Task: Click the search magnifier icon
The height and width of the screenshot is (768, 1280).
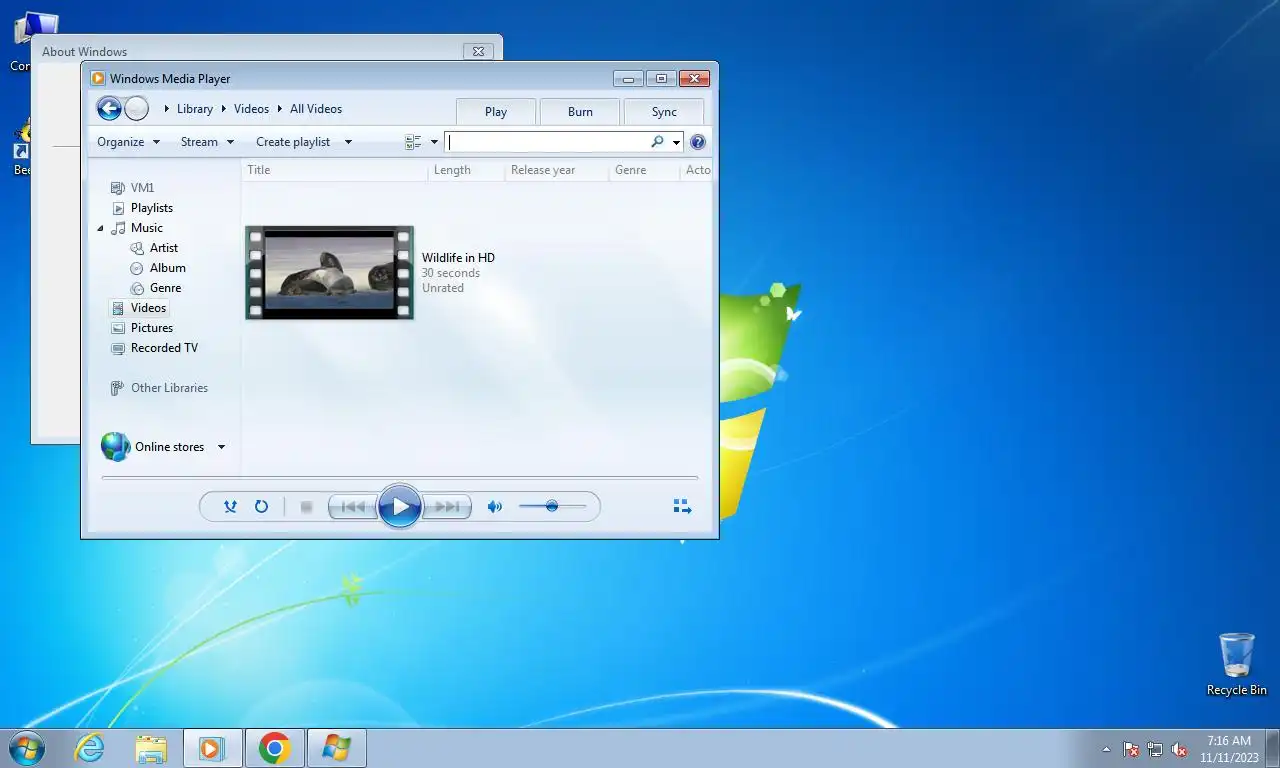Action: pyautogui.click(x=657, y=142)
